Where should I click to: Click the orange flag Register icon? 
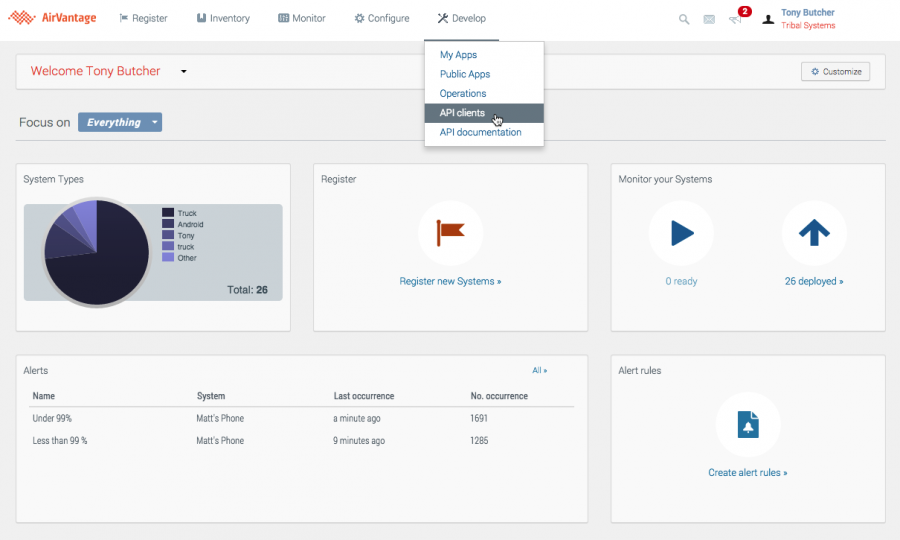click(x=450, y=232)
